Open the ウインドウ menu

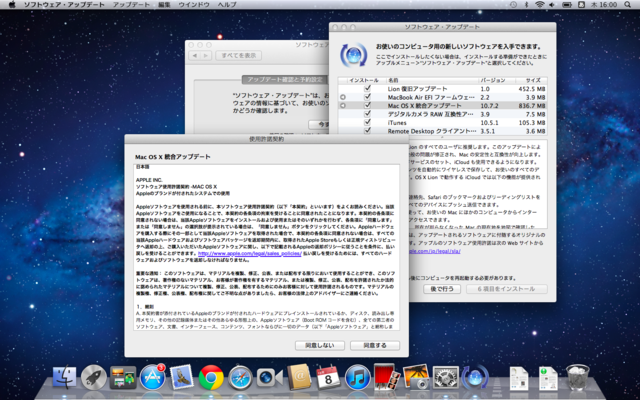coord(194,4)
